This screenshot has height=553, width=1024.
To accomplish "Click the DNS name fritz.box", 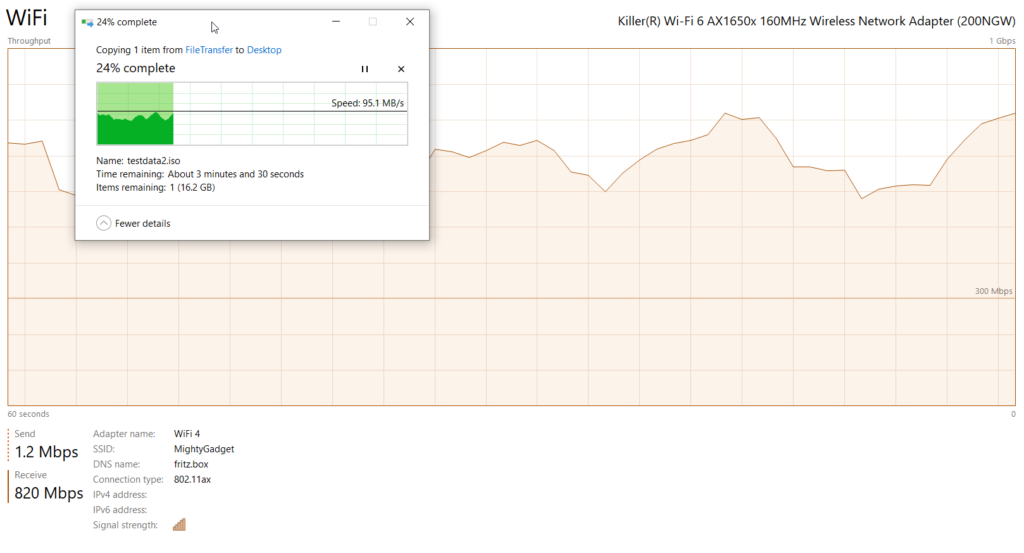I will pos(190,464).
